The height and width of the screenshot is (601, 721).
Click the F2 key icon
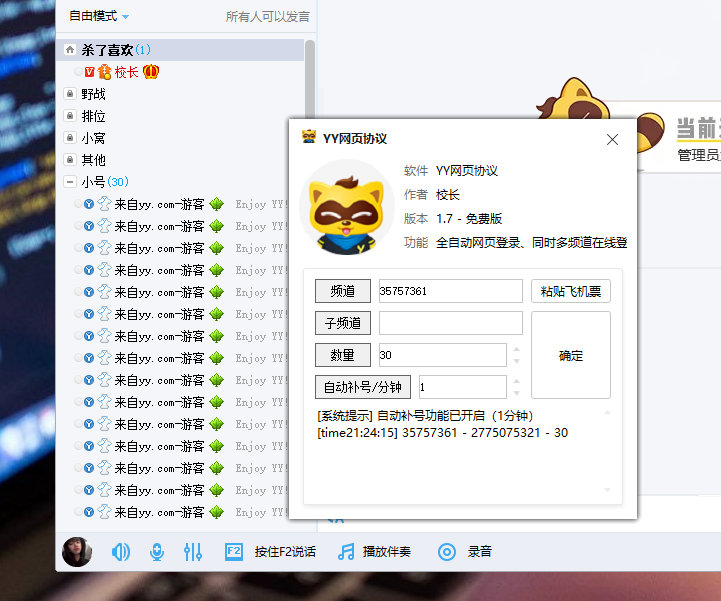pos(234,552)
